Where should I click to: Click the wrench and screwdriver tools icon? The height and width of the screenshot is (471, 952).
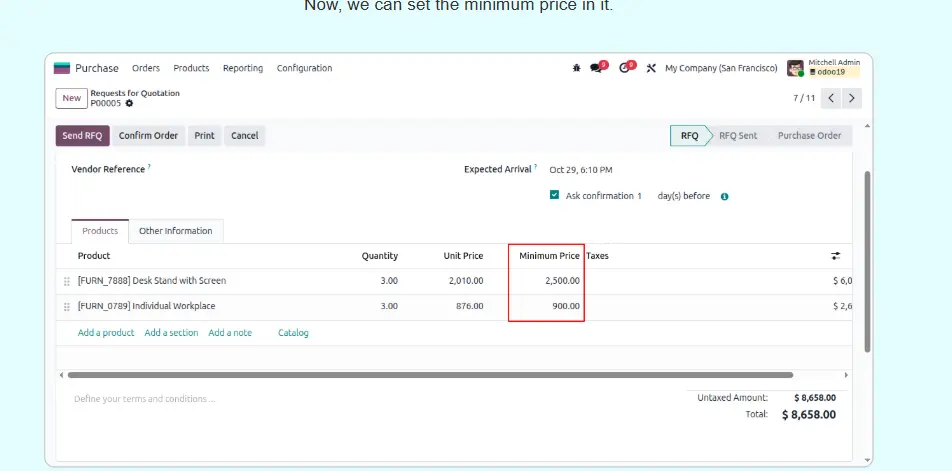point(651,68)
